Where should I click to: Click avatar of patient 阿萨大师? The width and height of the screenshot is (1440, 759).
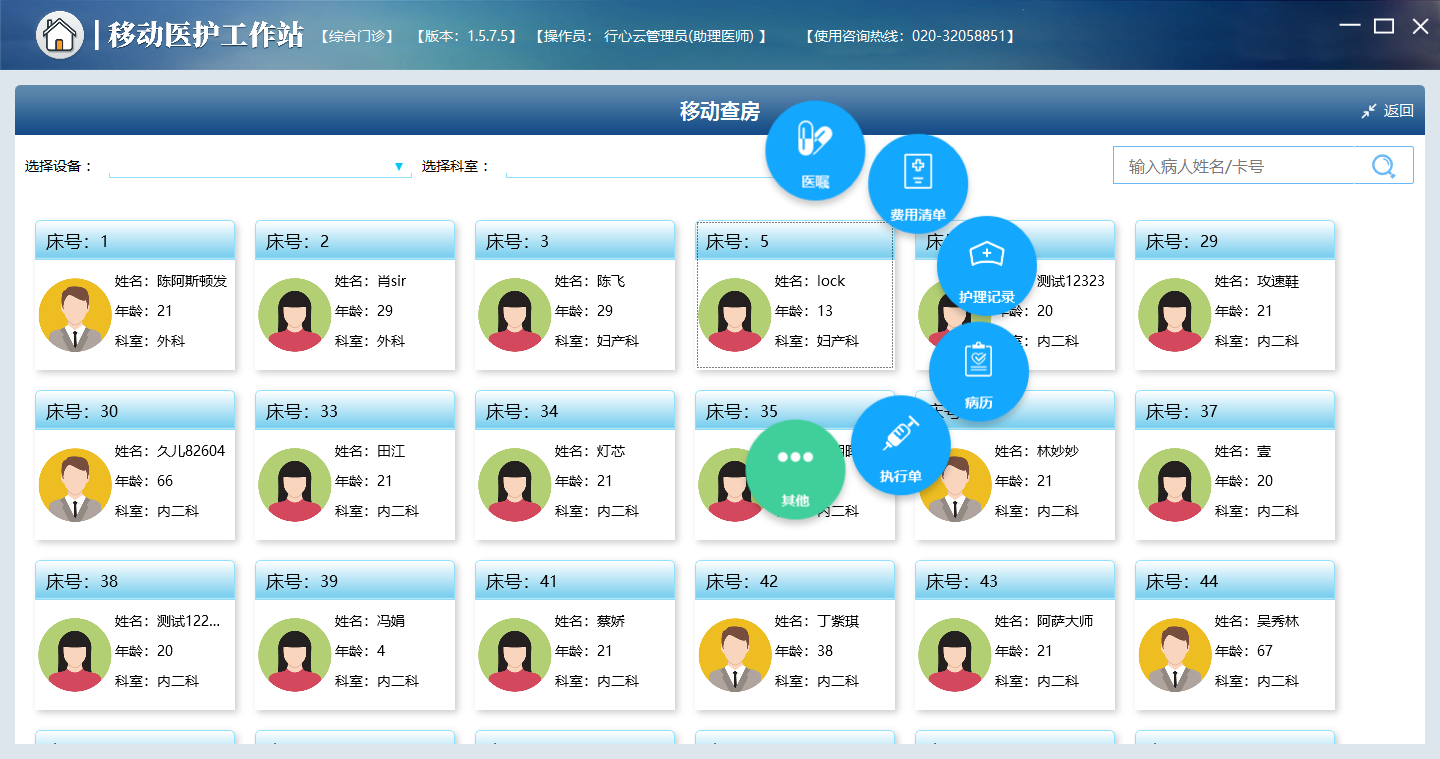pos(955,655)
